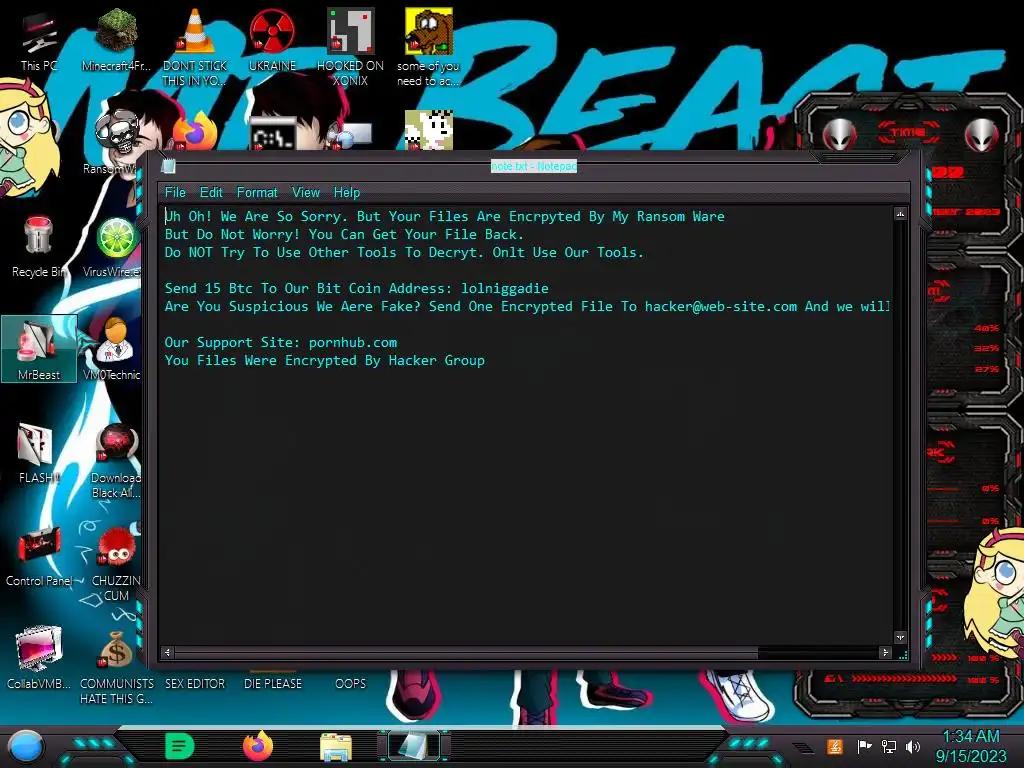Screen dimensions: 1024x768
Task: Click the line 'Our Support Site: pornhub.com'
Action: pyautogui.click(x=281, y=343)
